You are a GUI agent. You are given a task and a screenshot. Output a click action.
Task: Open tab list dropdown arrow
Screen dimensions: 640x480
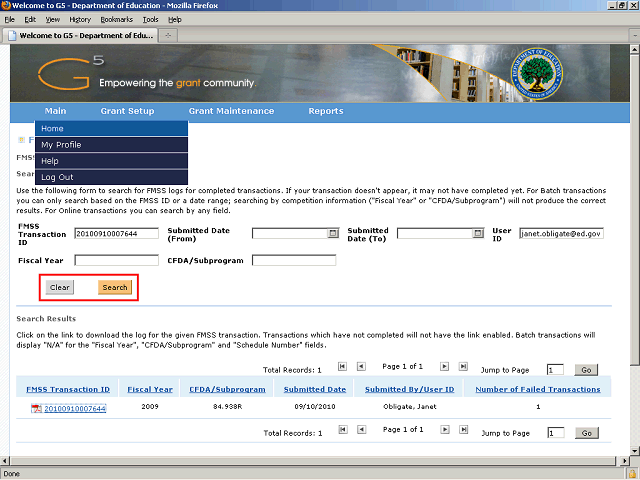pyautogui.click(x=635, y=36)
